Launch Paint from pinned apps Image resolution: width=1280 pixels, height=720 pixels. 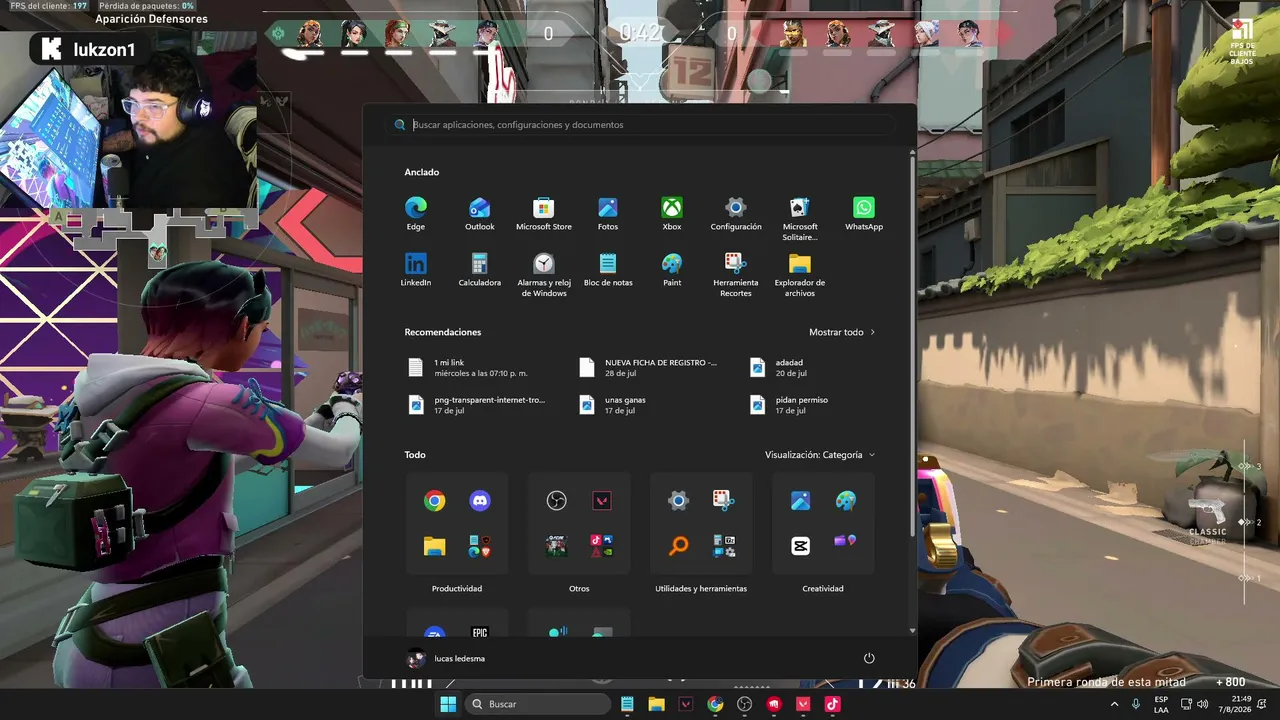pos(672,269)
